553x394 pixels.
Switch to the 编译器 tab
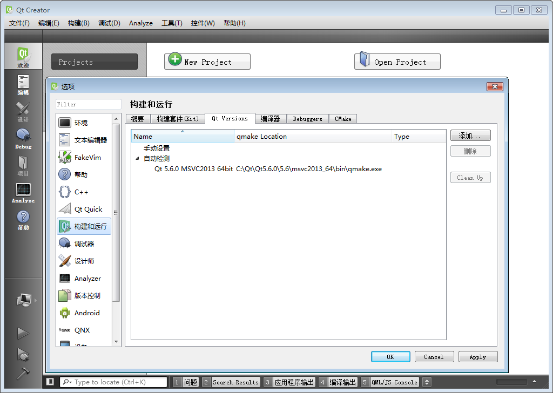271,119
